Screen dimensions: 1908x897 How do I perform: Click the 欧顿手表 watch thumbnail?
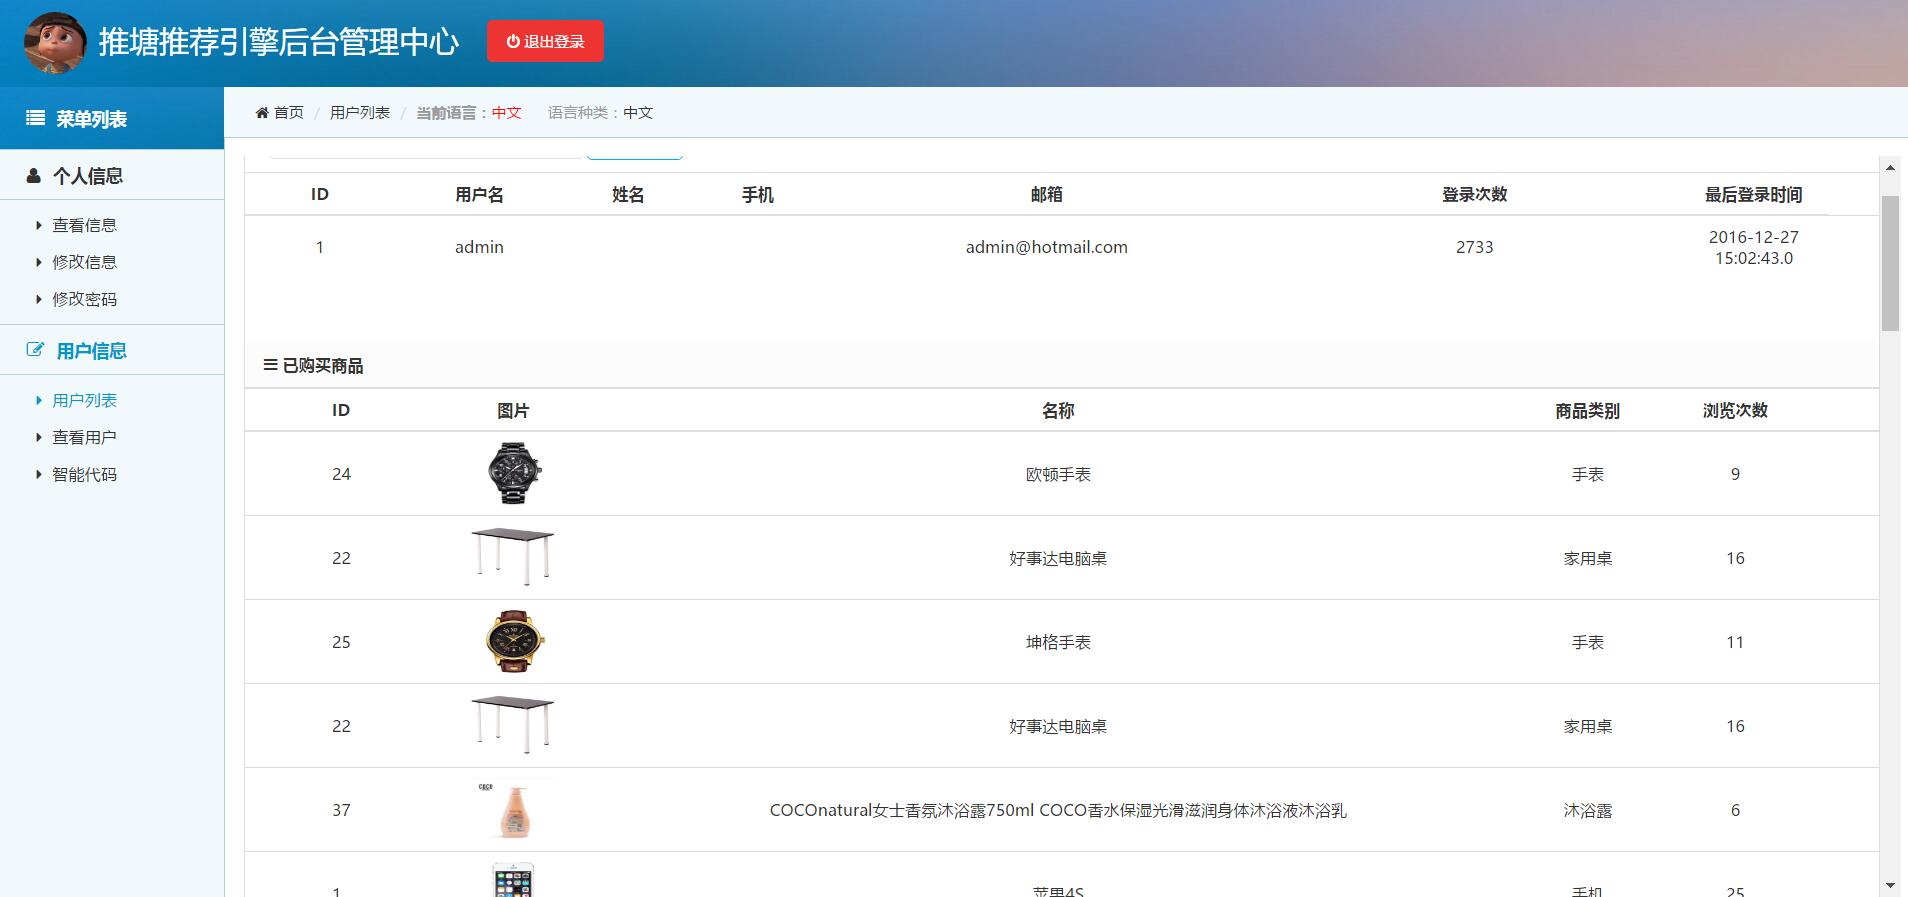tap(513, 473)
